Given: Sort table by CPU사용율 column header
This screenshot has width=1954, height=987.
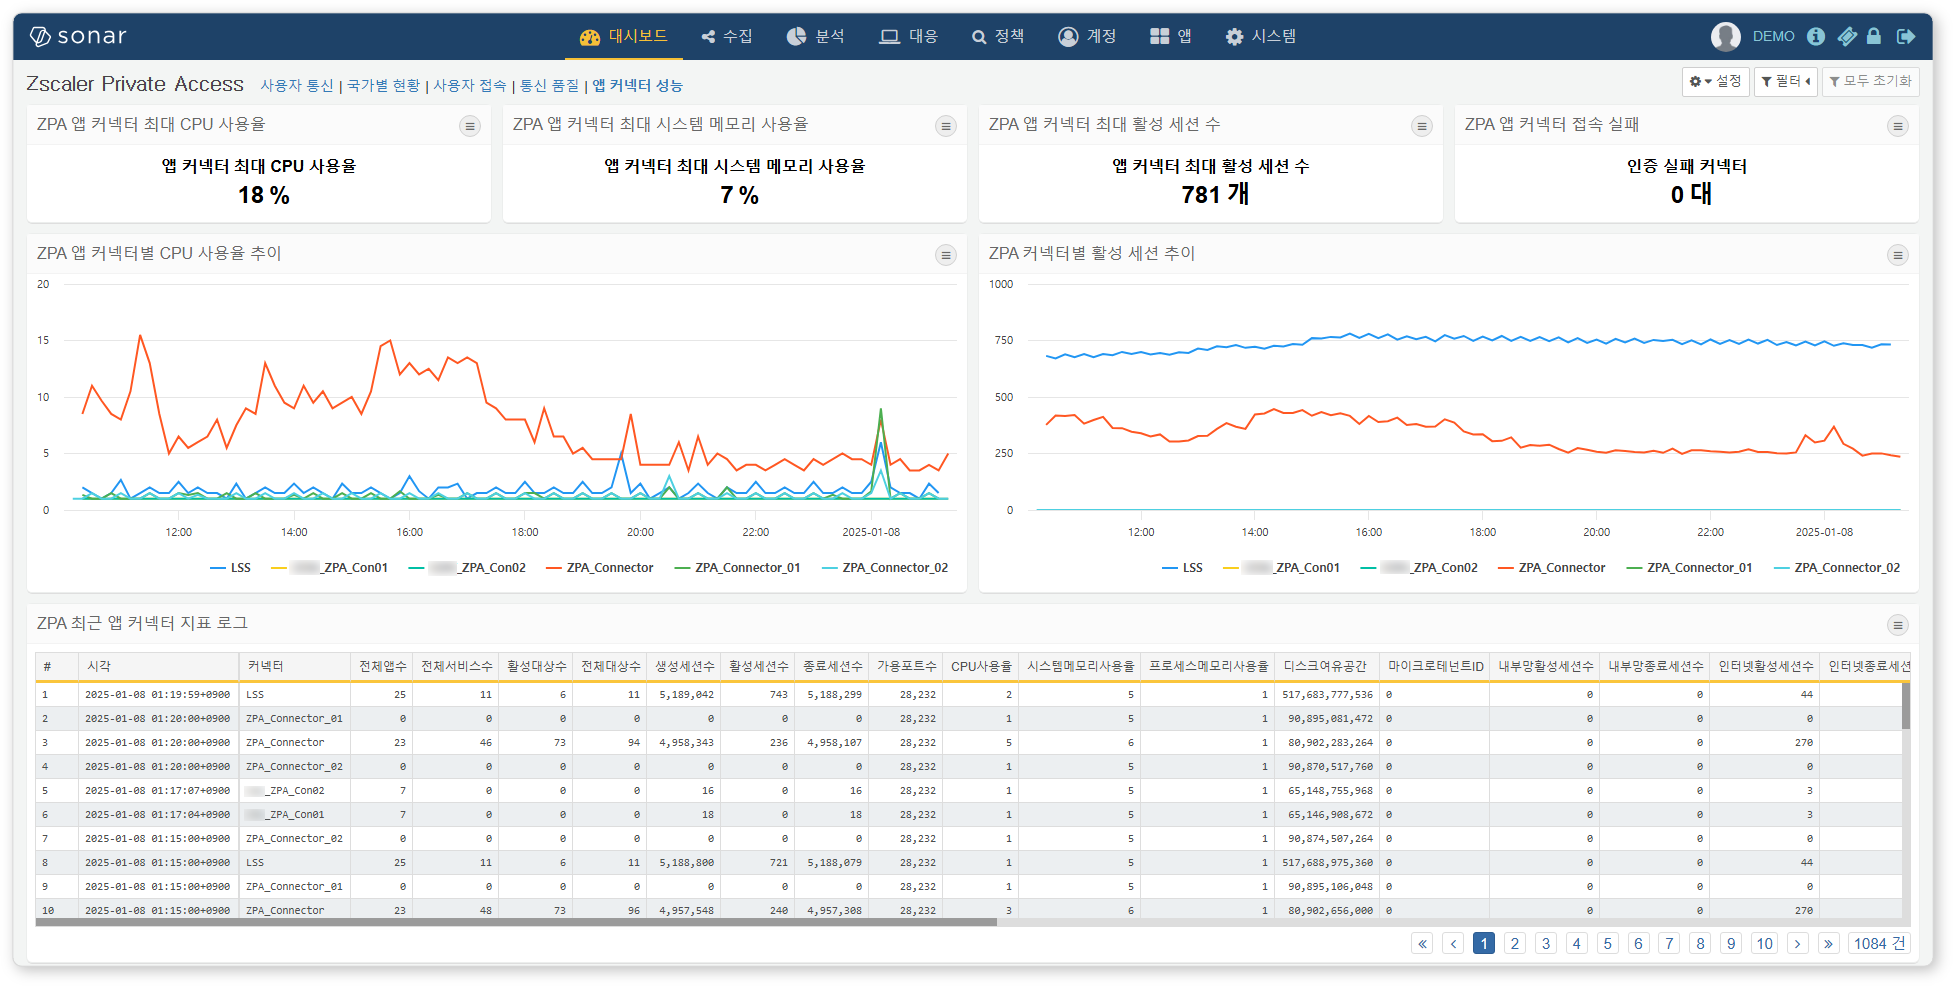Looking at the screenshot, I should point(981,666).
